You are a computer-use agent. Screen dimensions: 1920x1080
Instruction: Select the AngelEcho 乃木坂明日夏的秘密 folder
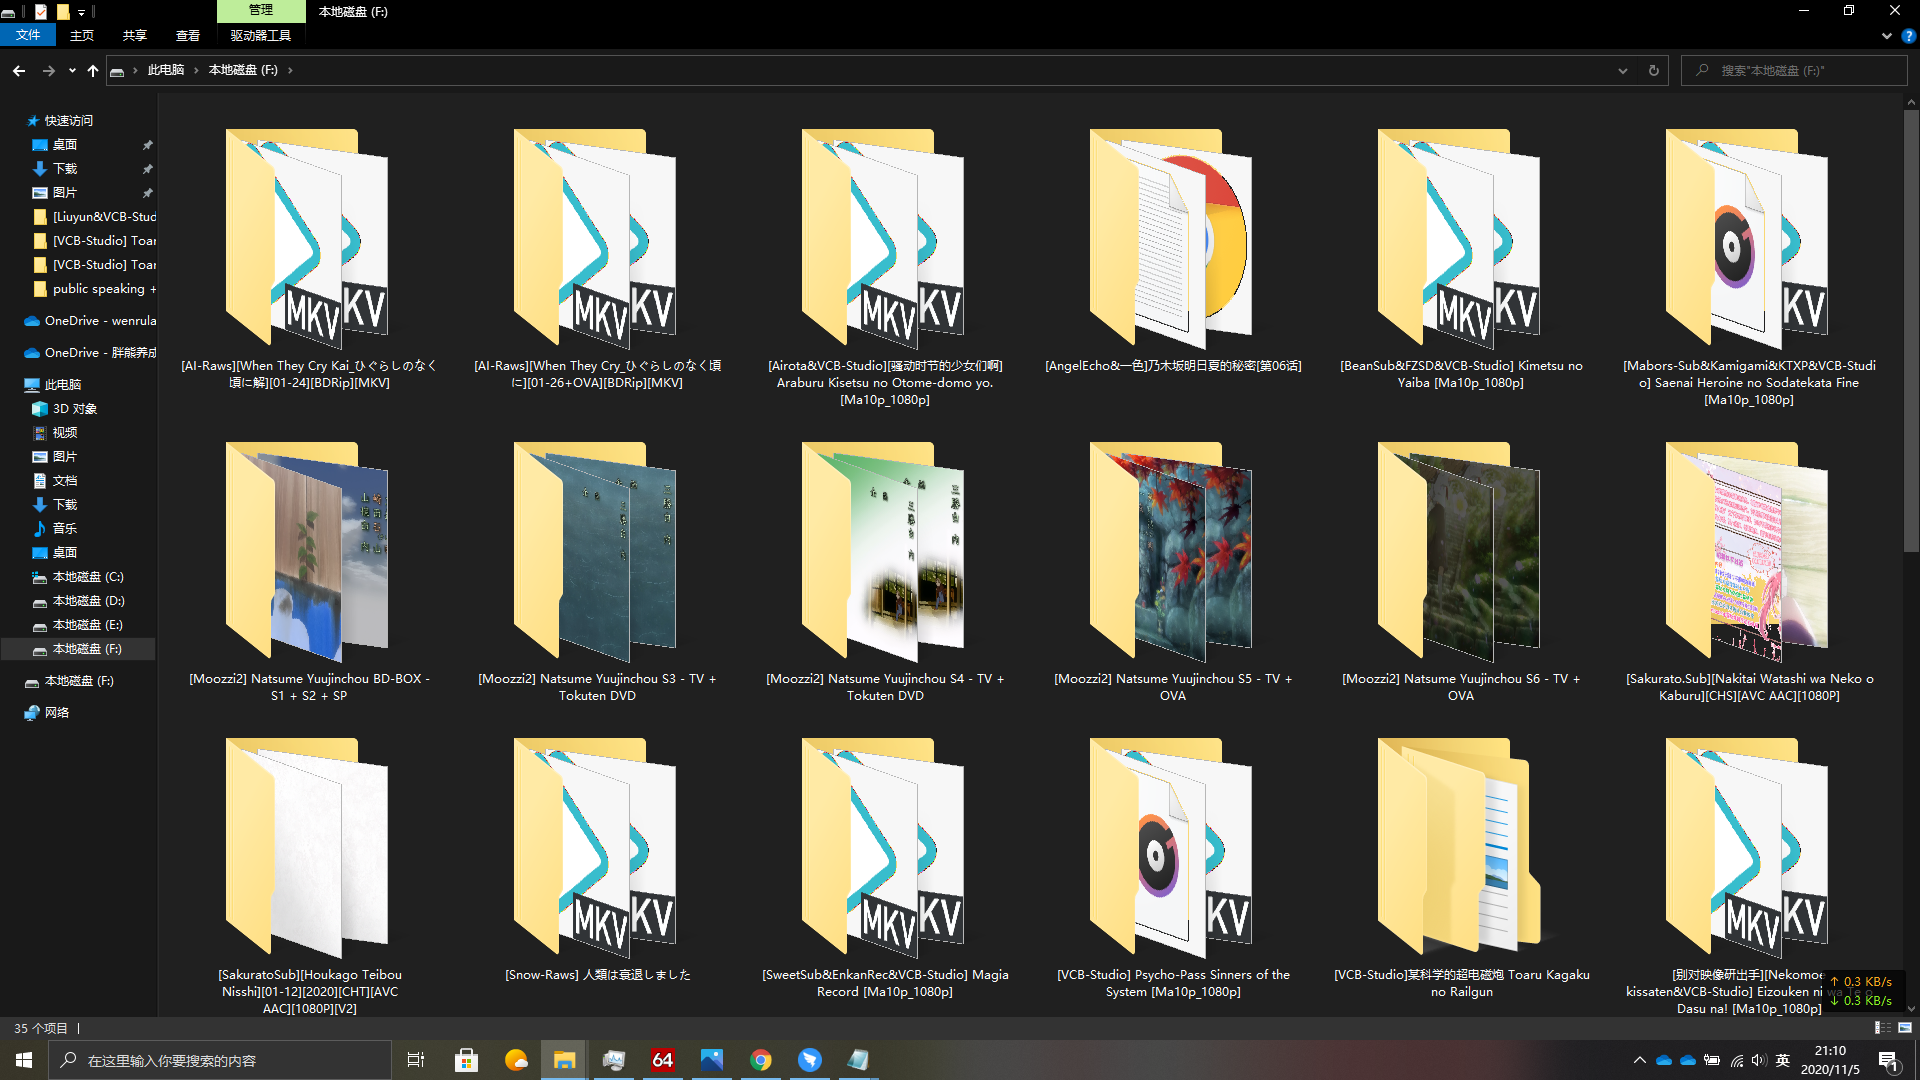click(x=1173, y=251)
